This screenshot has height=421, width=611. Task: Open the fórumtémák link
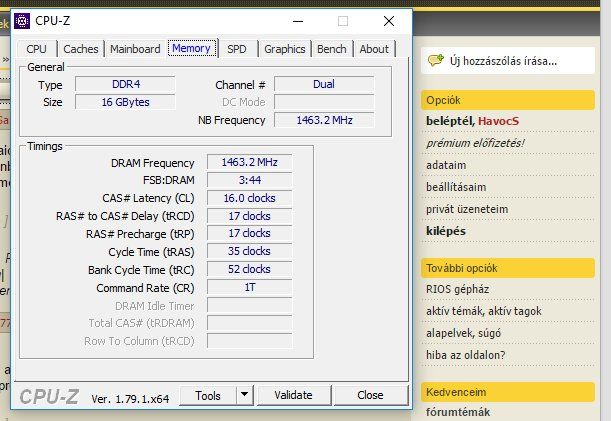point(458,412)
